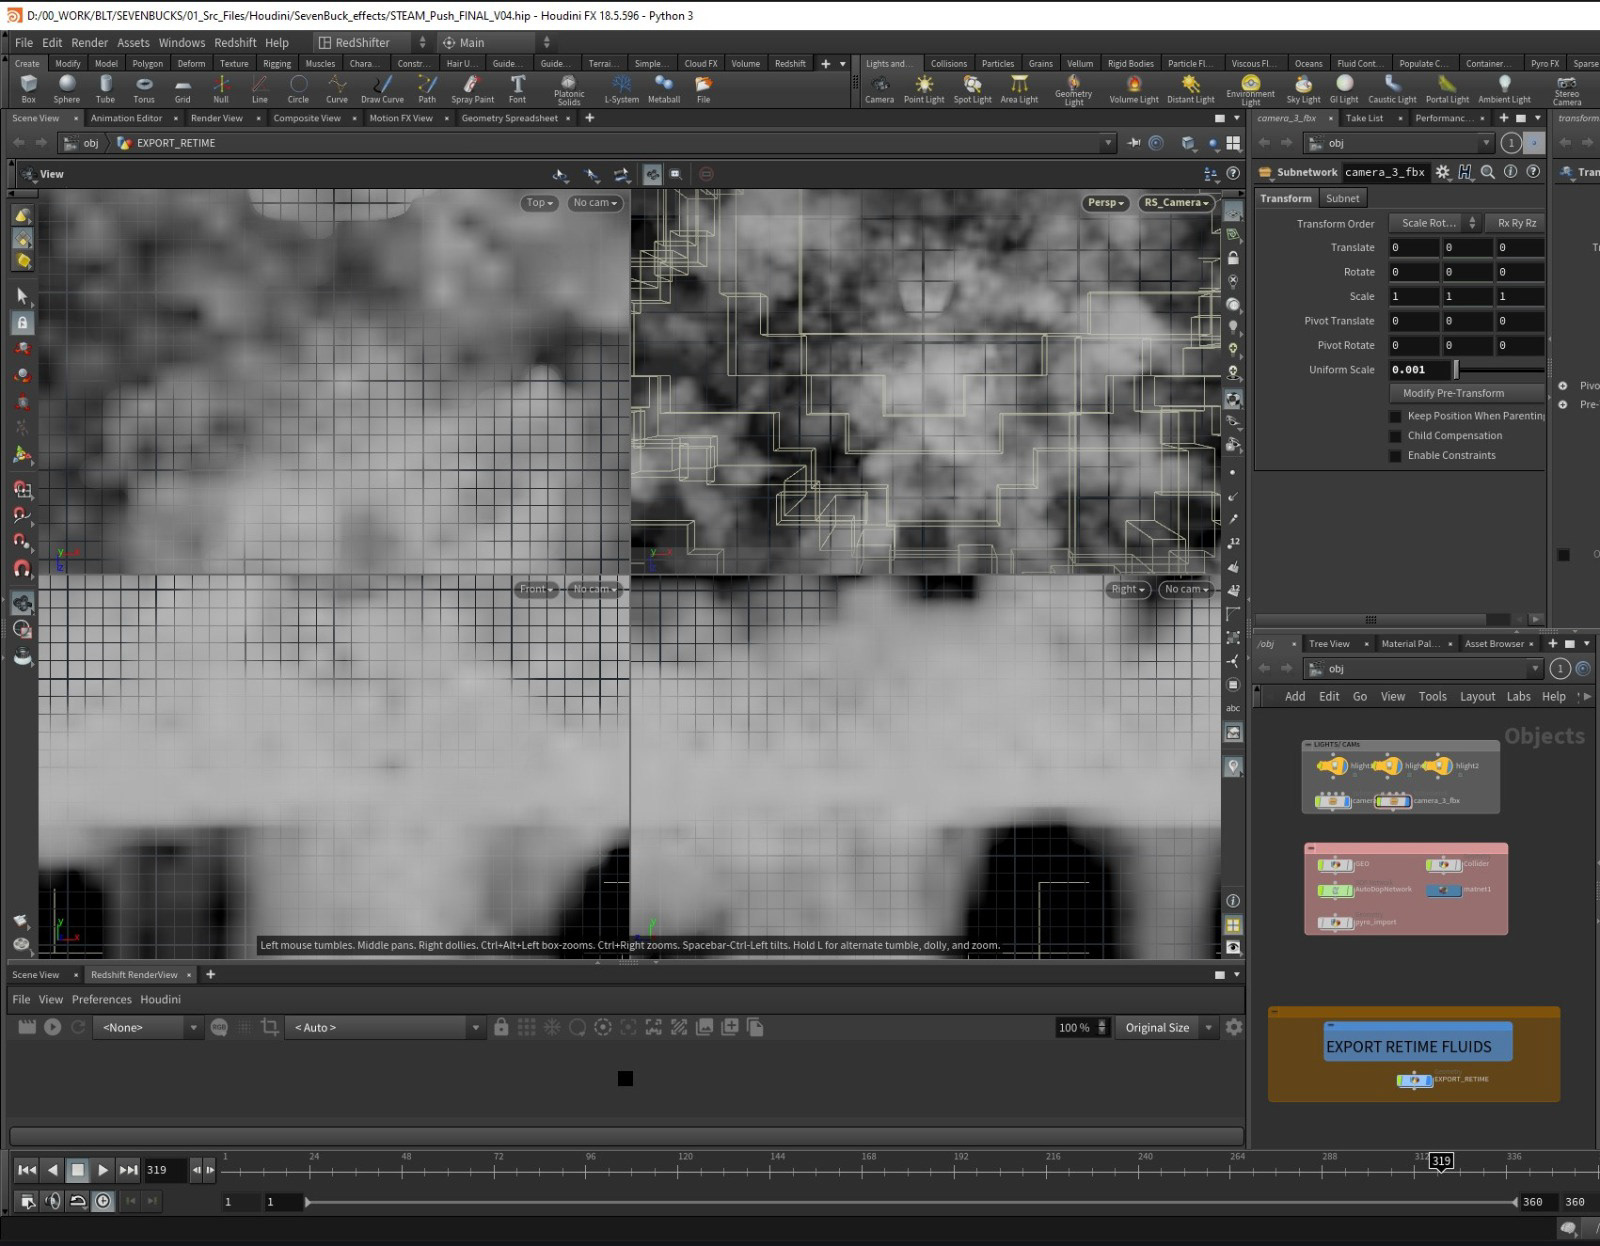Select the Subnet parameter tab
Viewport: 1600px width, 1246px height.
coord(1342,198)
